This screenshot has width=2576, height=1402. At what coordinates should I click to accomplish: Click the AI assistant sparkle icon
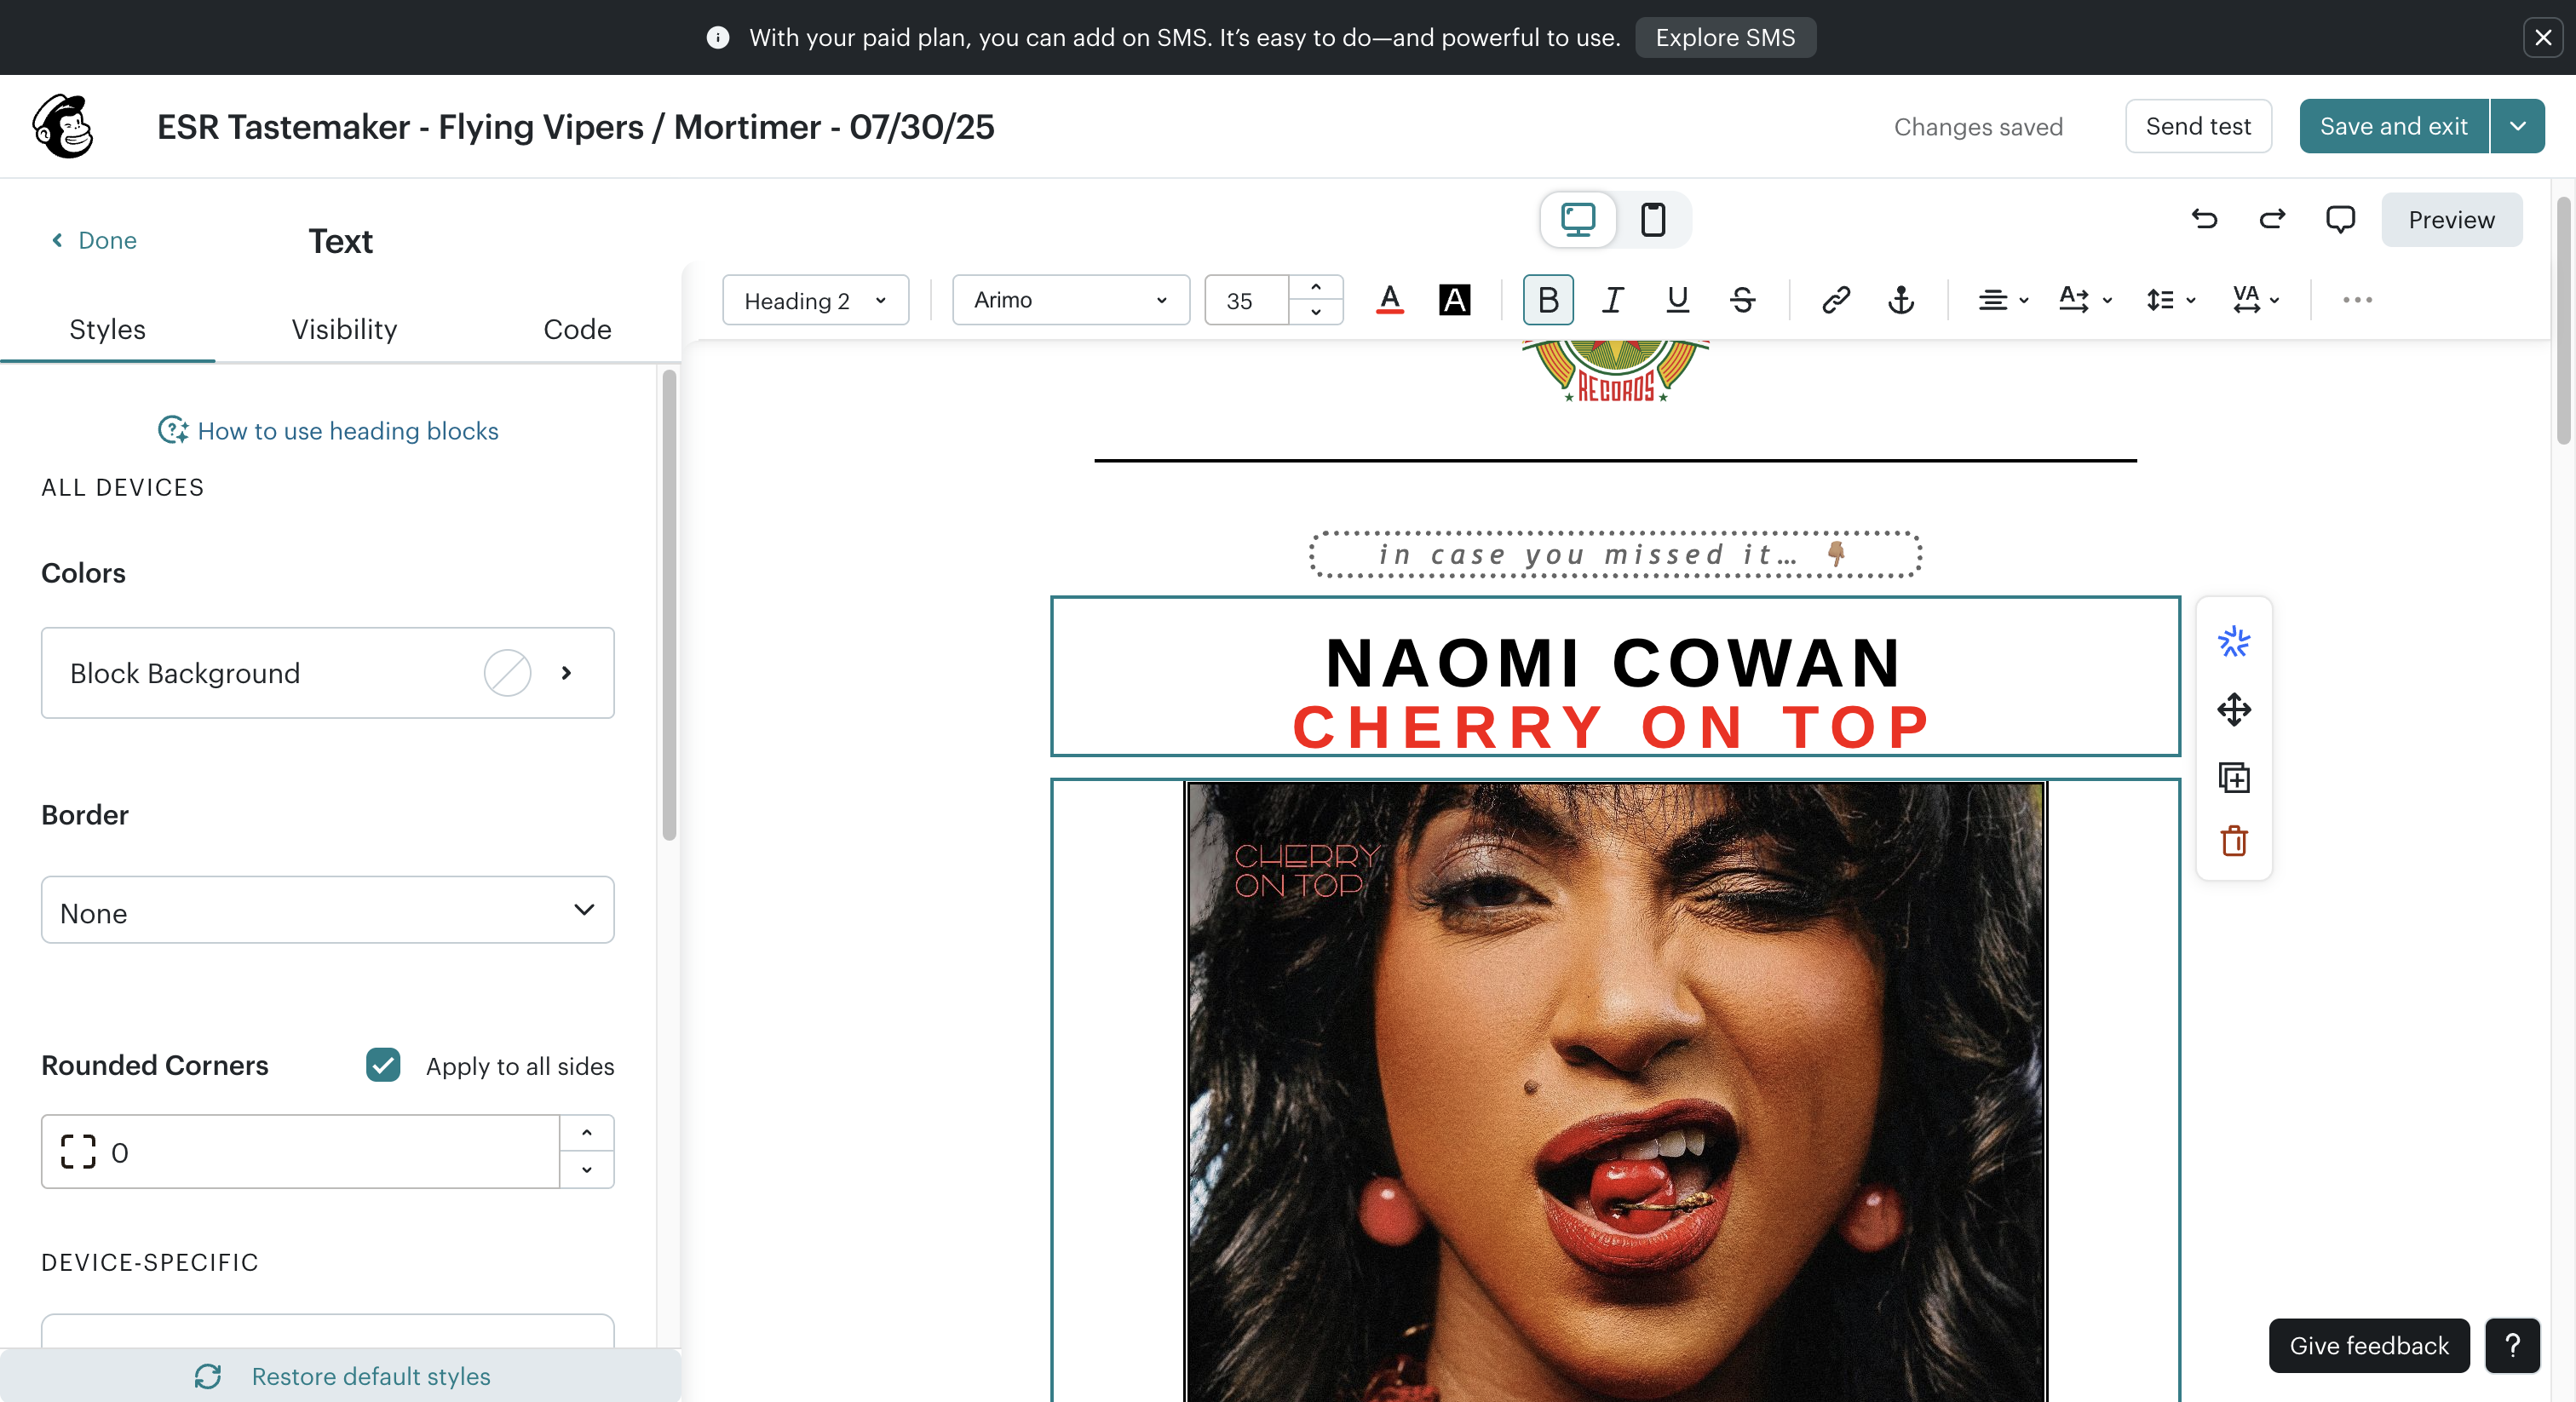pyautogui.click(x=2233, y=642)
